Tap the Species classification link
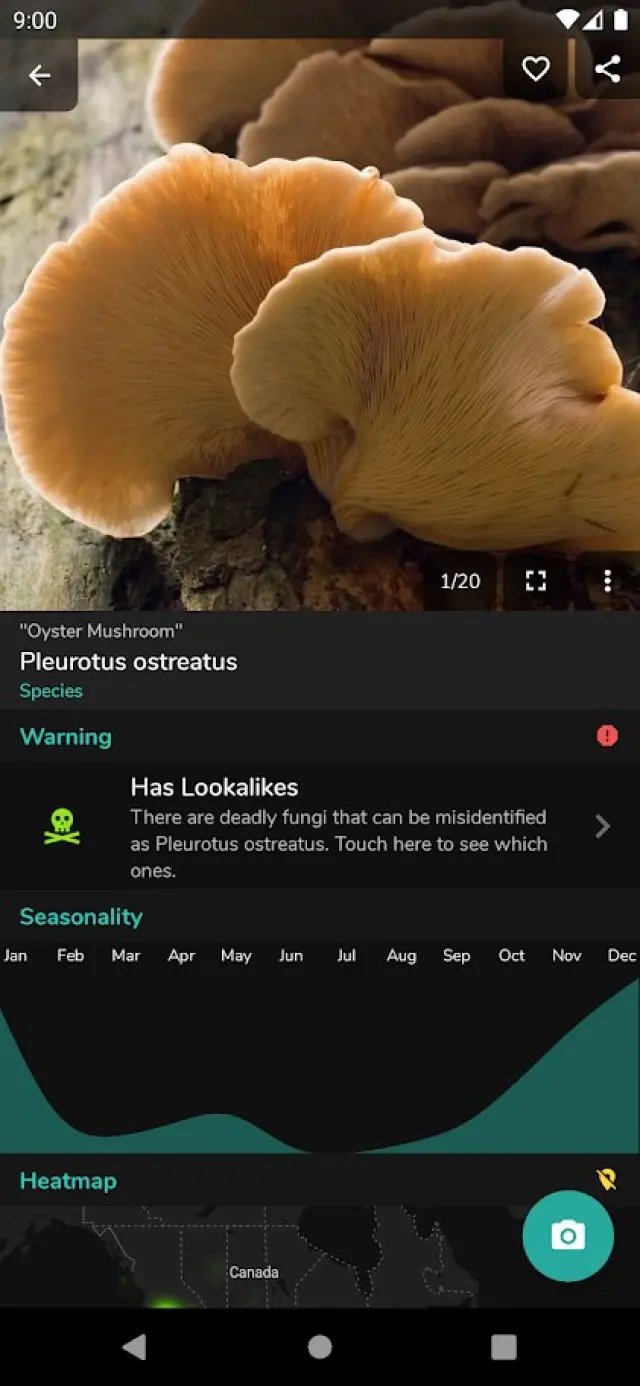The image size is (640, 1386). pos(51,691)
